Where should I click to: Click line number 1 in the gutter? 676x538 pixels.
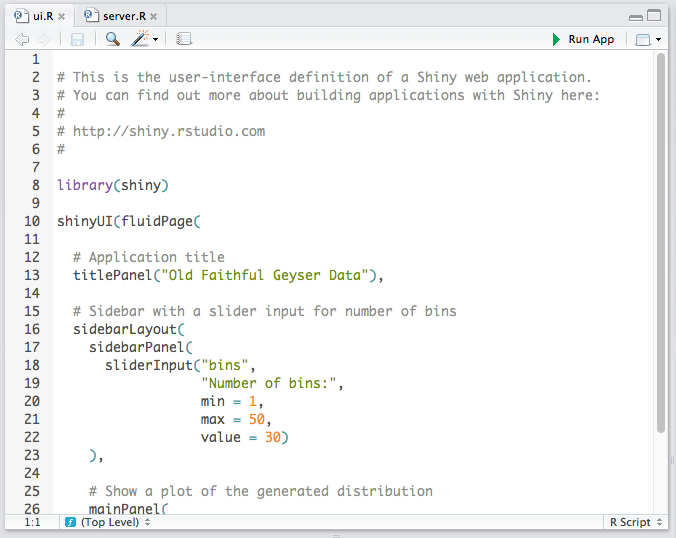[36, 59]
